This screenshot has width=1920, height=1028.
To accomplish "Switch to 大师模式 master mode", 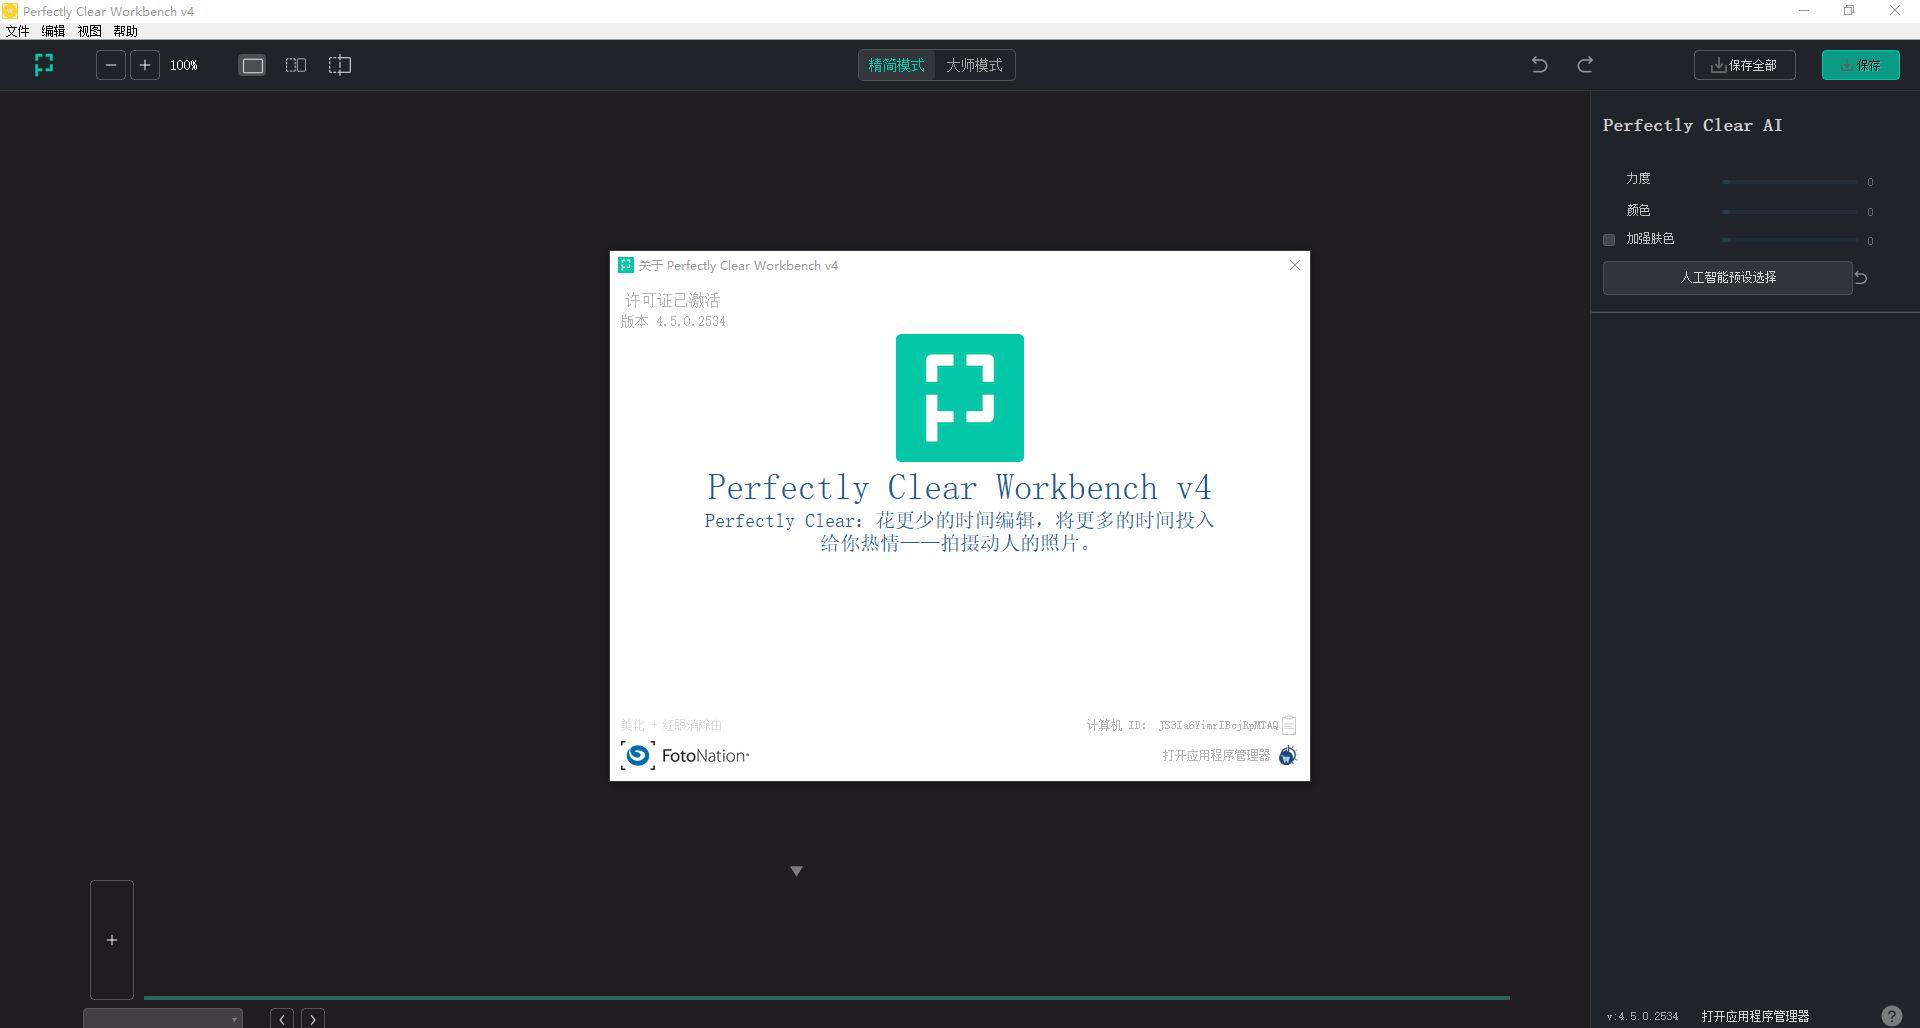I will pos(974,65).
